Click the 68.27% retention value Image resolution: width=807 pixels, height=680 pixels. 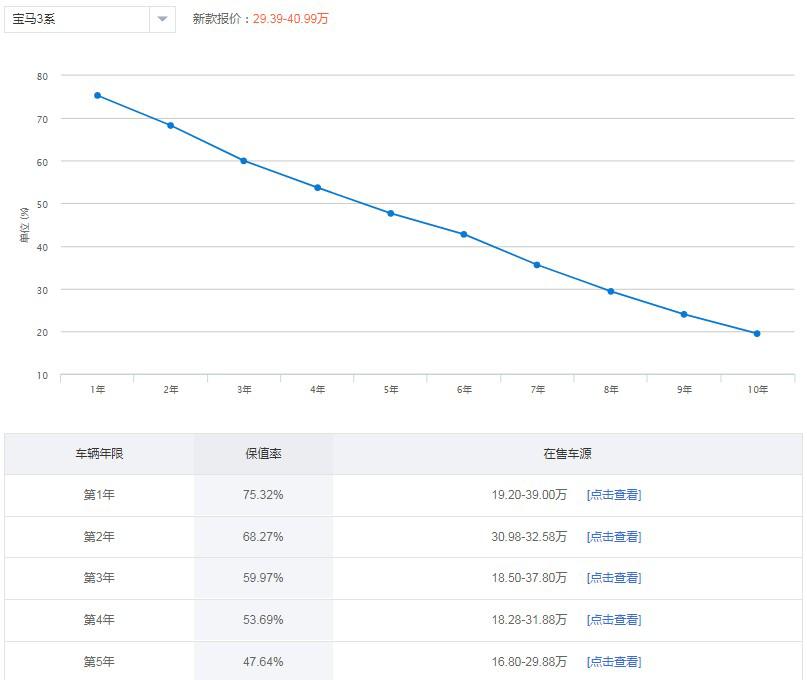(263, 537)
